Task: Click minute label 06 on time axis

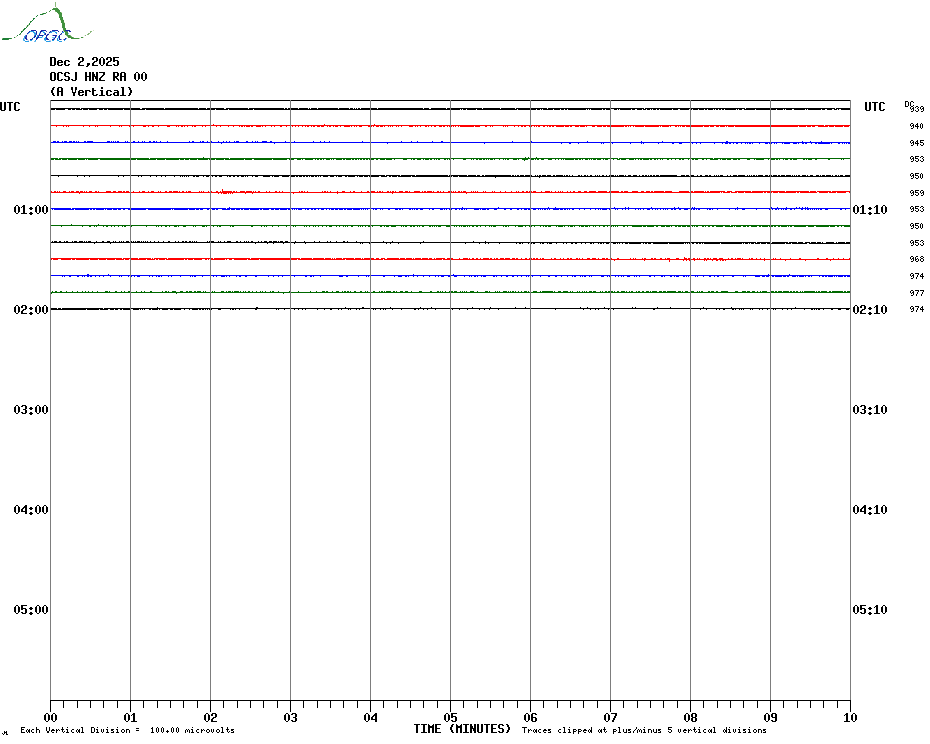Action: (x=530, y=717)
